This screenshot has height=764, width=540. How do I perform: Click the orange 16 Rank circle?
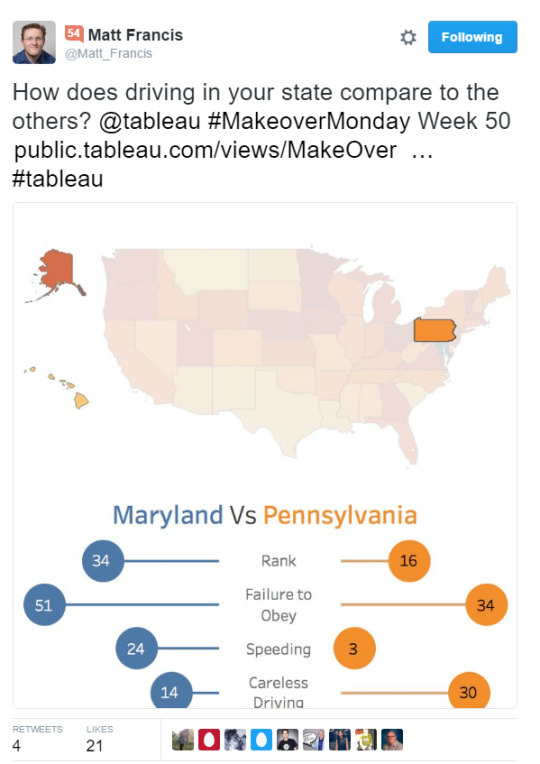click(409, 561)
